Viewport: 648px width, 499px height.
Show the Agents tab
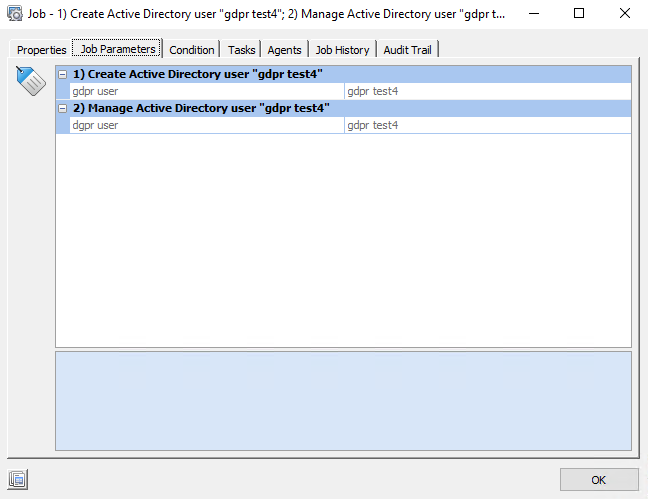(284, 50)
